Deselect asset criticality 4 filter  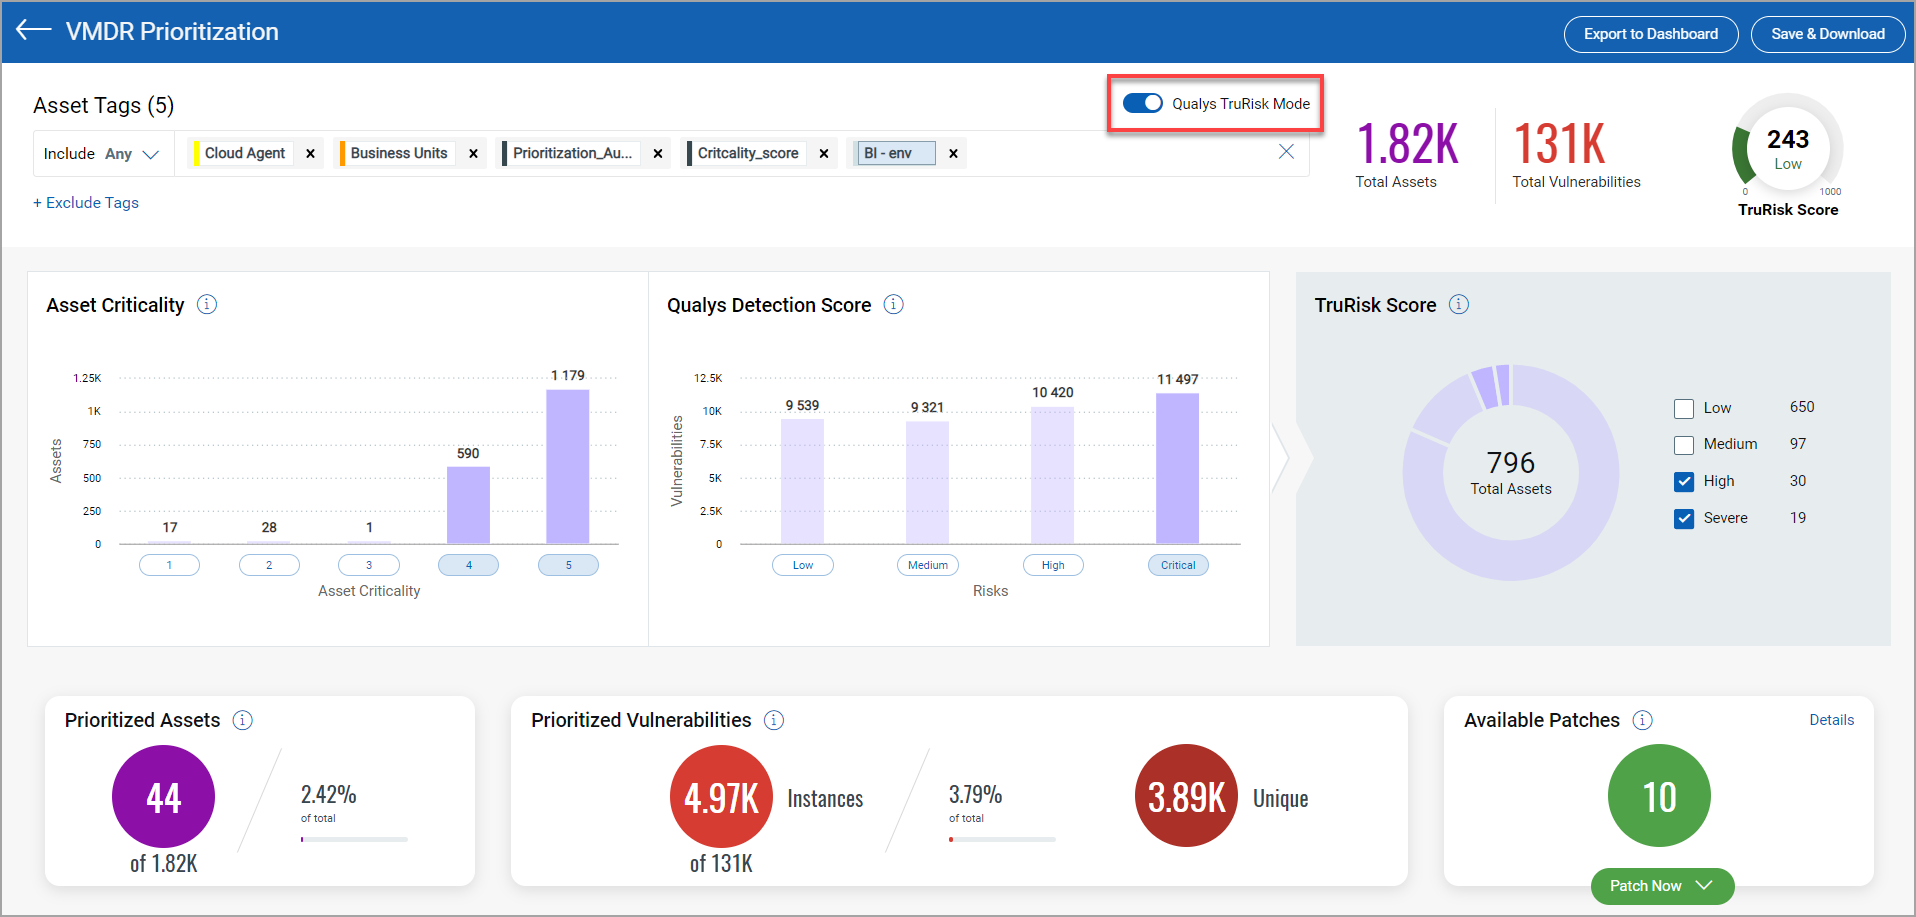pos(469,565)
